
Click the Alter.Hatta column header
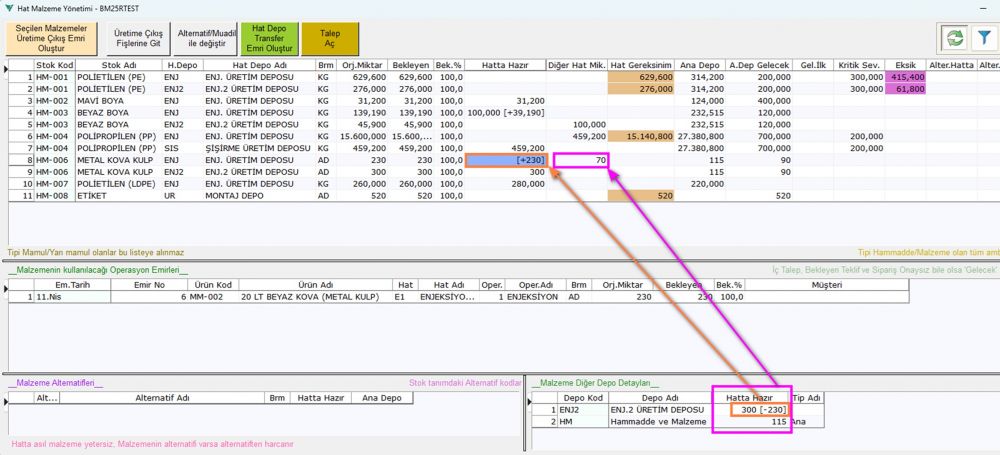point(951,65)
